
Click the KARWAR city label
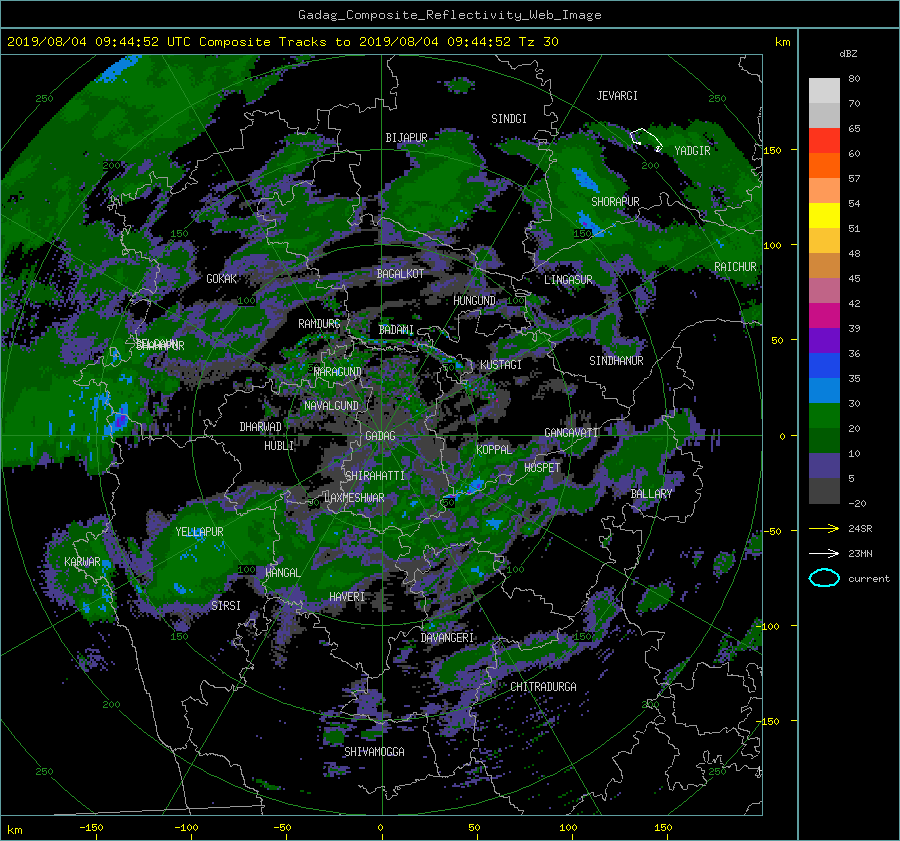point(82,562)
